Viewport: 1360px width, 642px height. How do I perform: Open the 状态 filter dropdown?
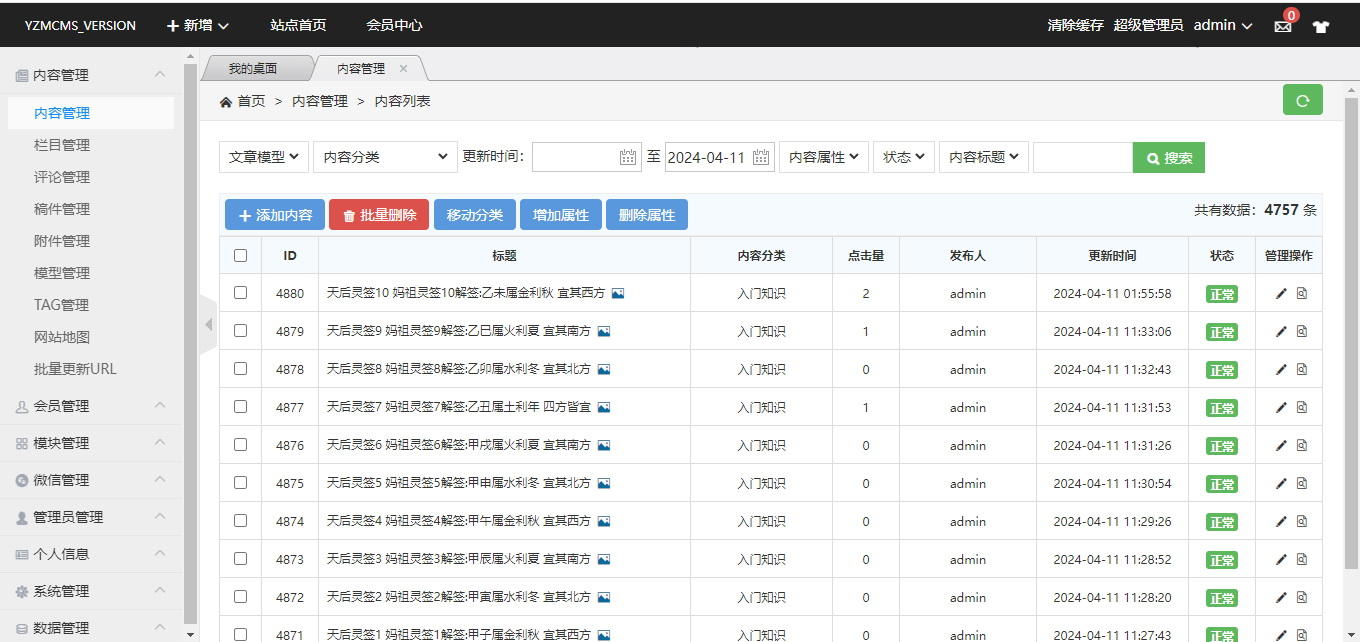904,157
